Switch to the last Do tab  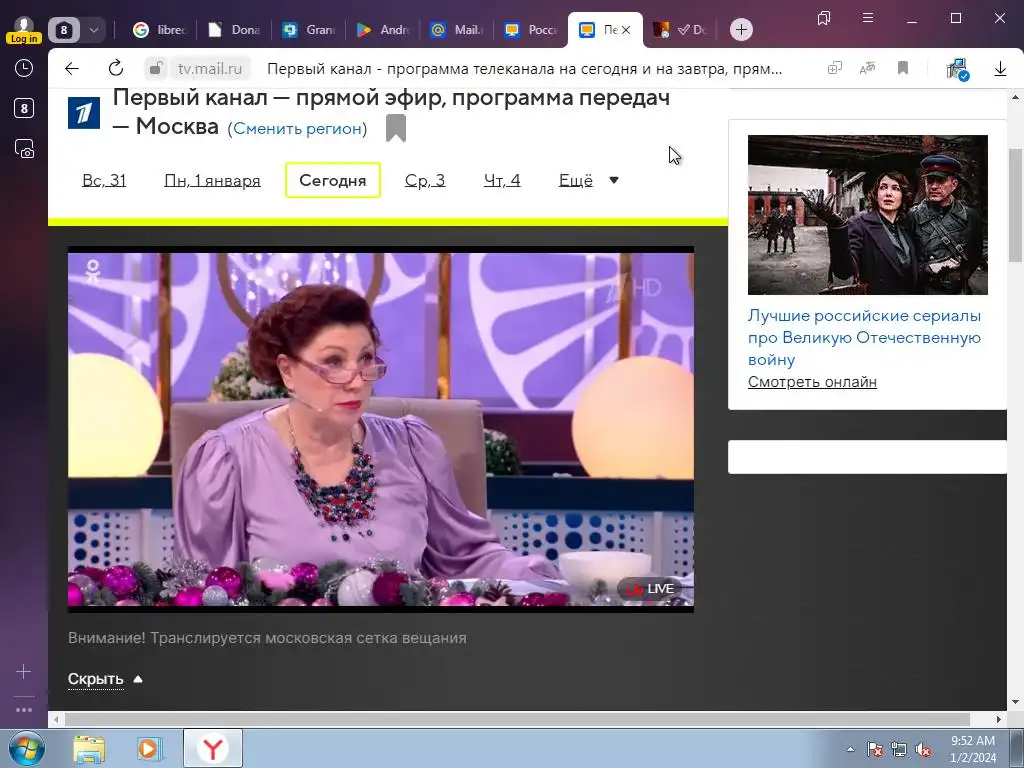coord(682,29)
